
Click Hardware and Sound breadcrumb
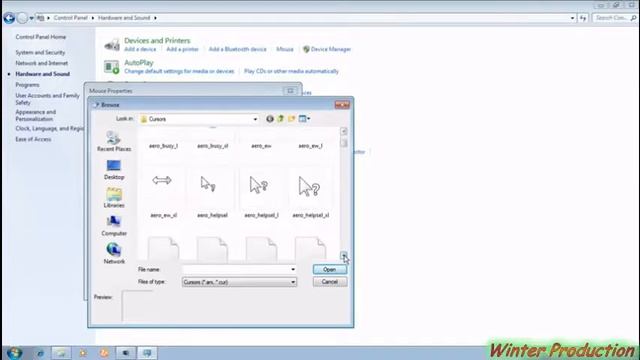pos(124,18)
